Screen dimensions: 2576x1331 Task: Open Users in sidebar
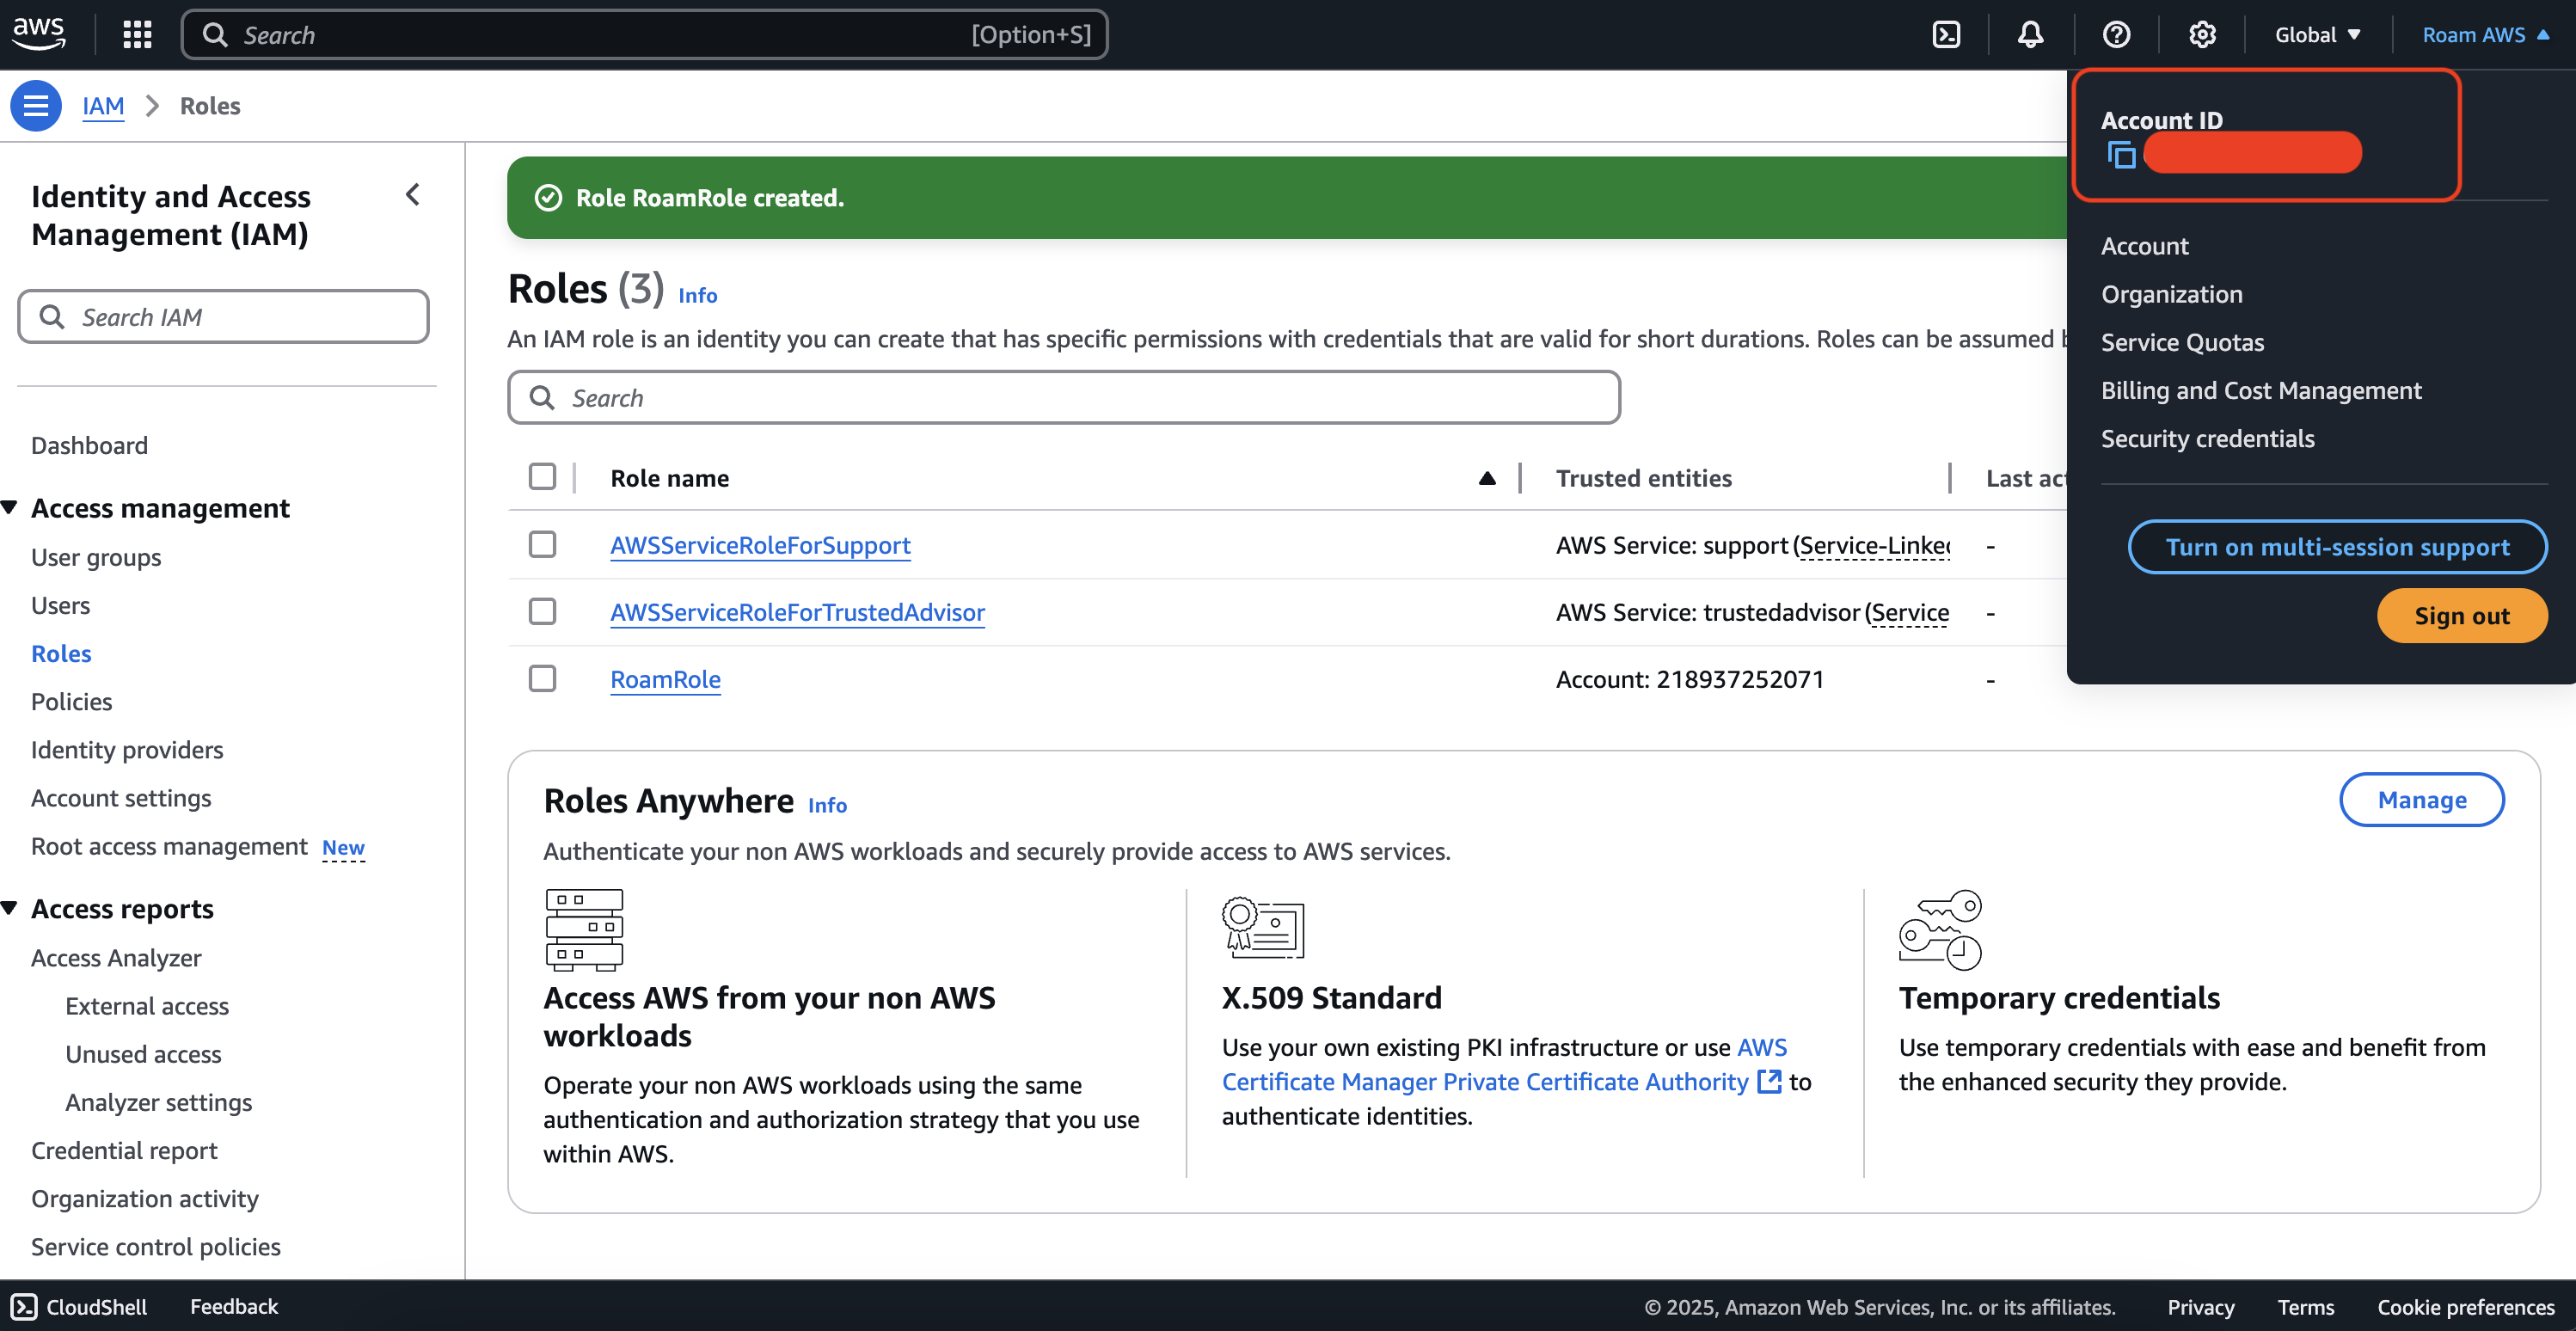tap(60, 605)
